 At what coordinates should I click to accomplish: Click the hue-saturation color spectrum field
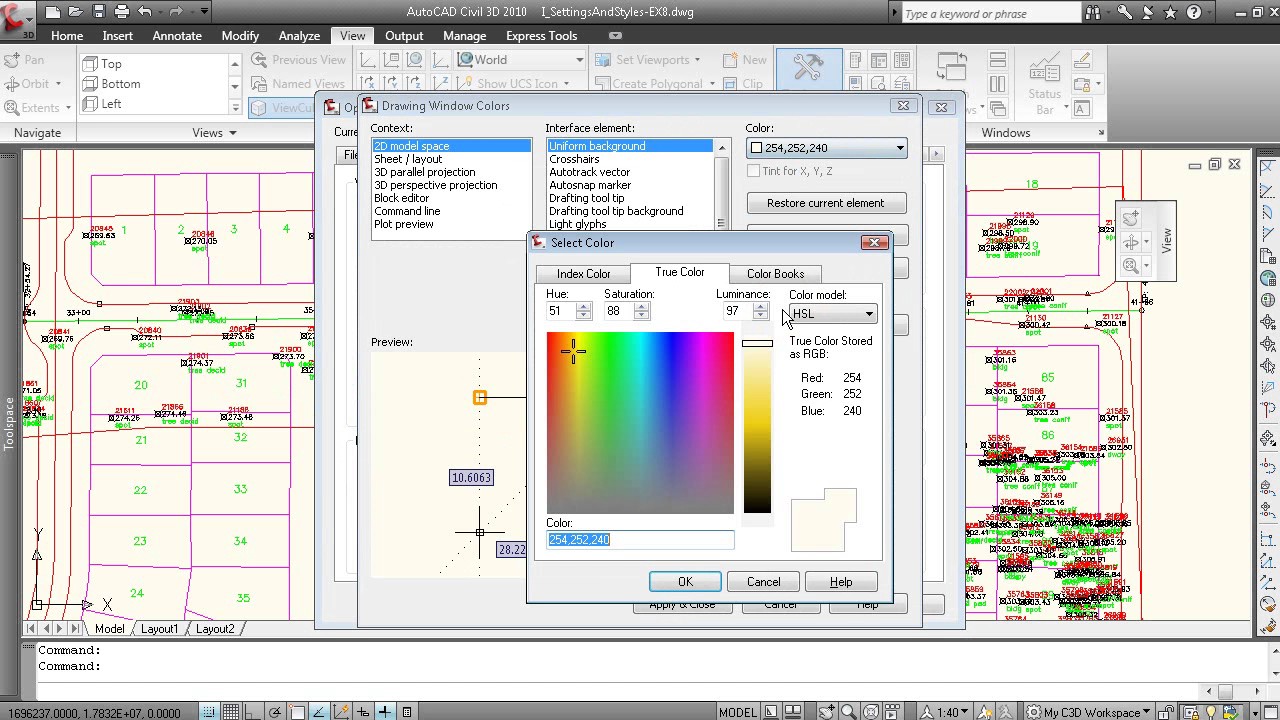click(640, 424)
